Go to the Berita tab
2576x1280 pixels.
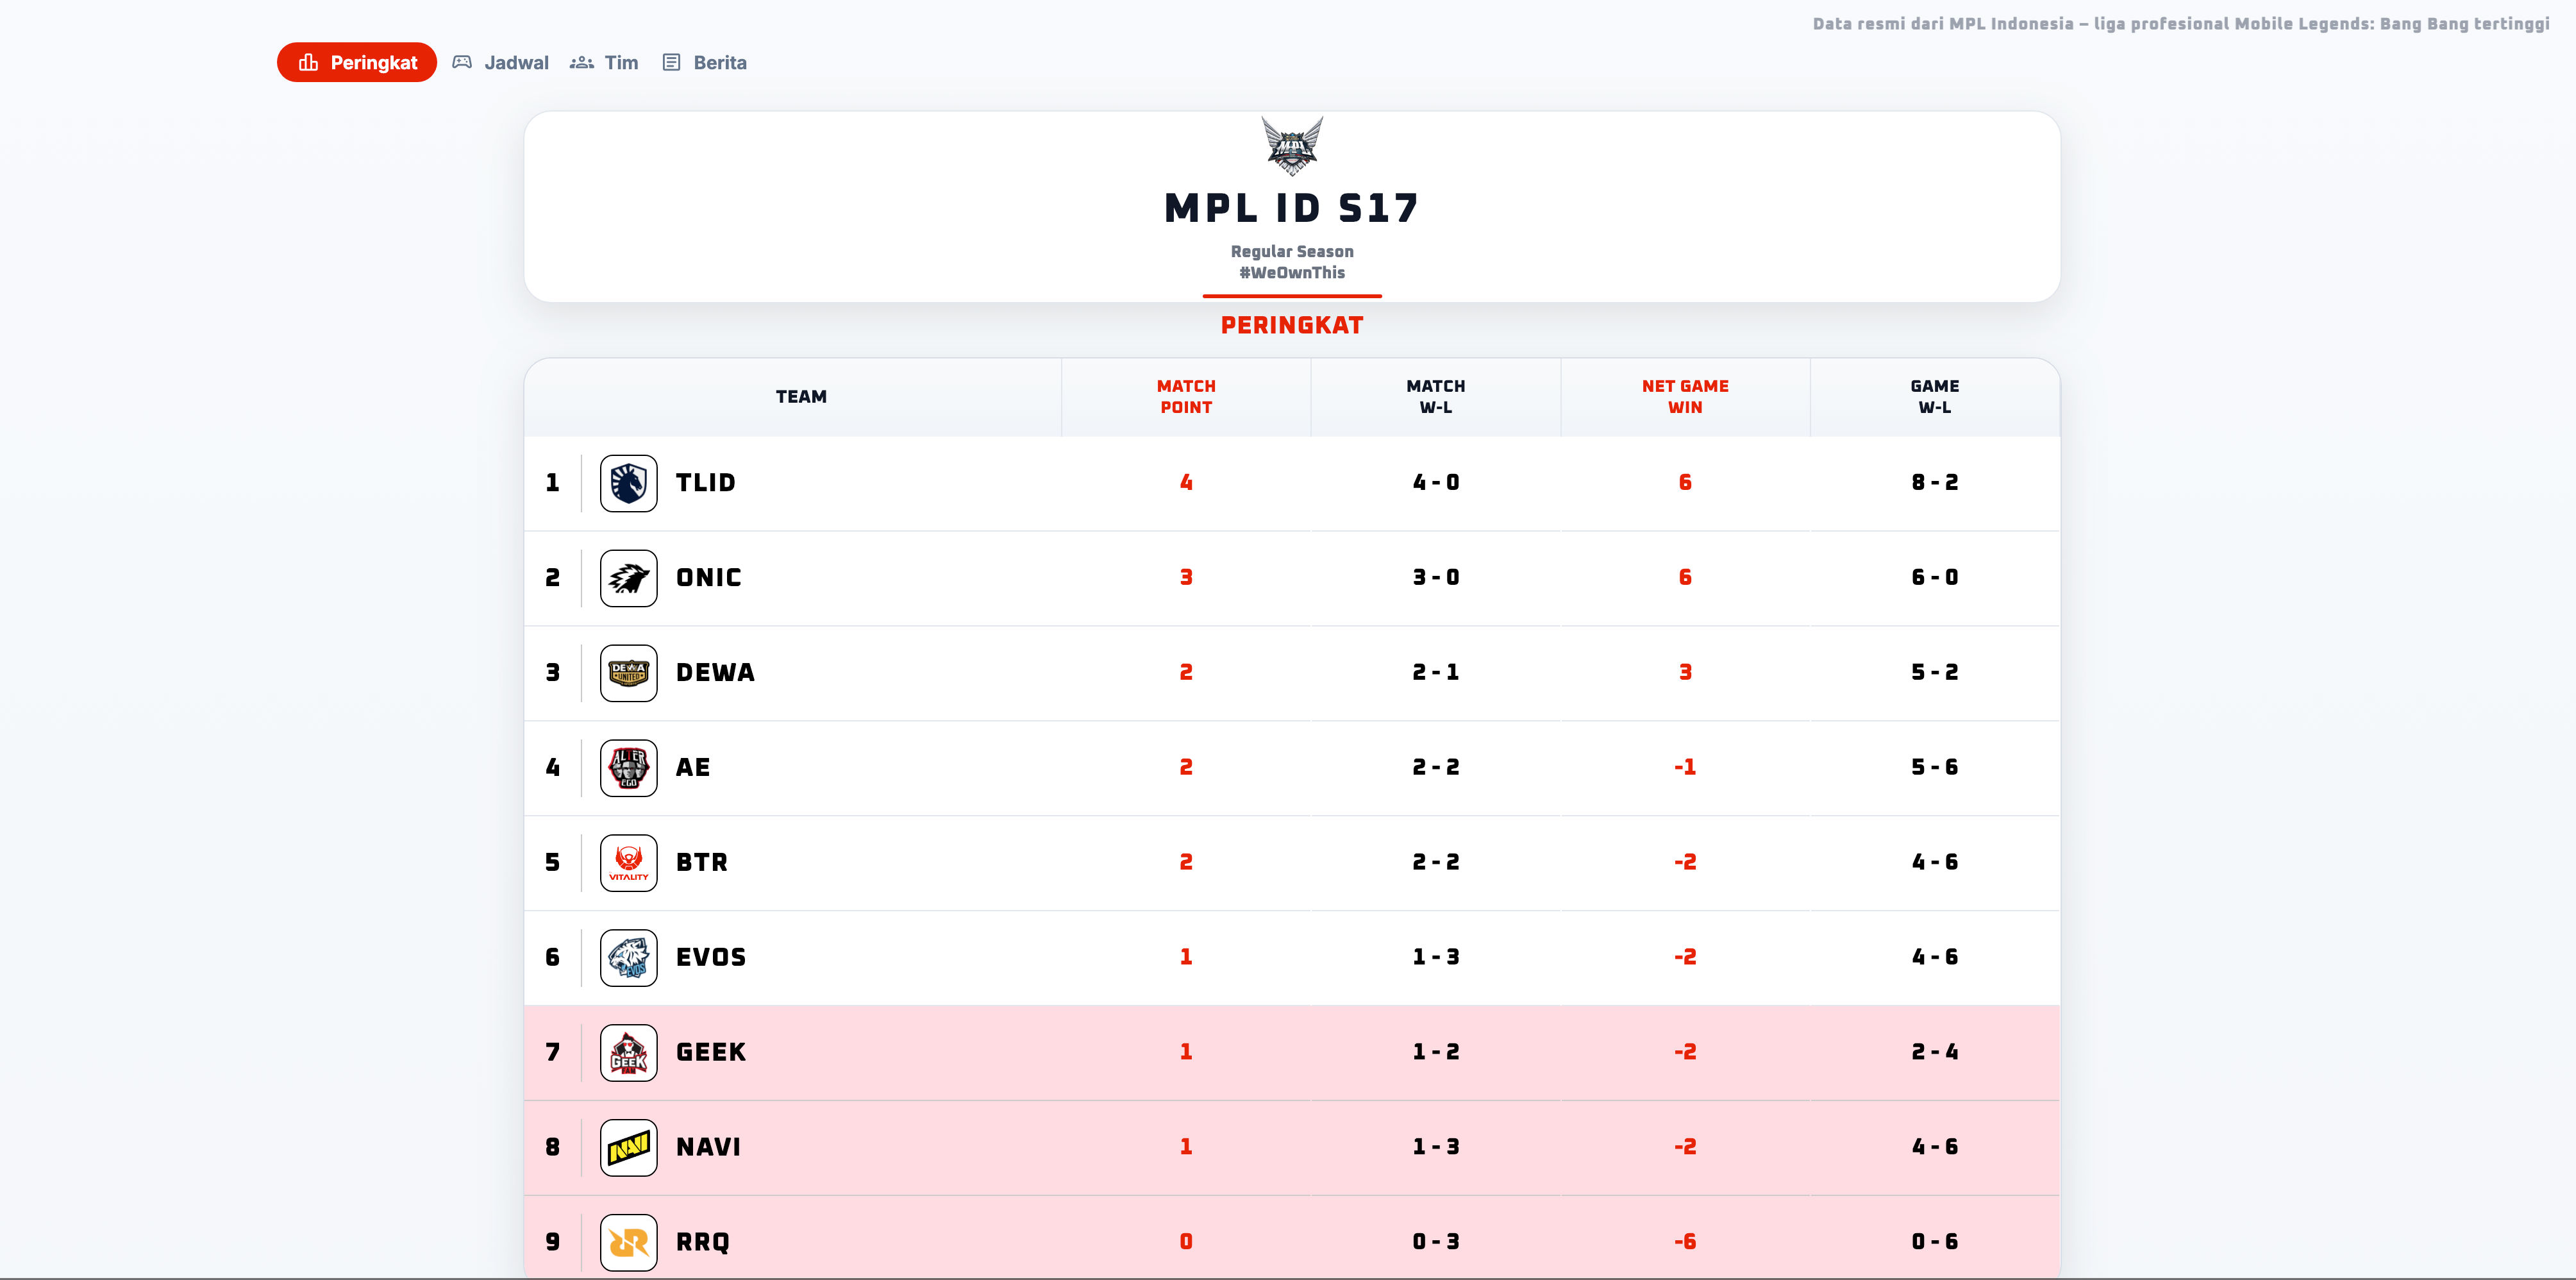tap(705, 62)
